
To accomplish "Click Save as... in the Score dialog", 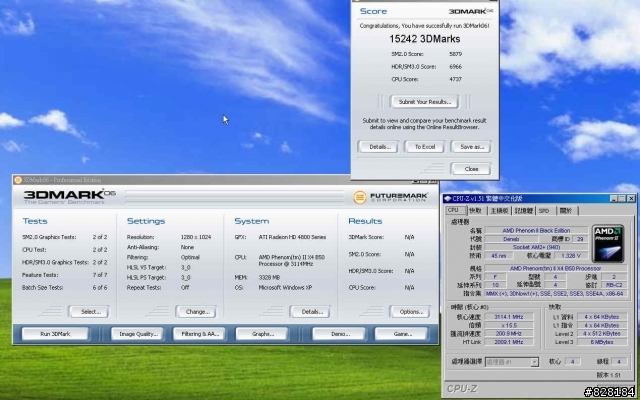I will click(472, 146).
